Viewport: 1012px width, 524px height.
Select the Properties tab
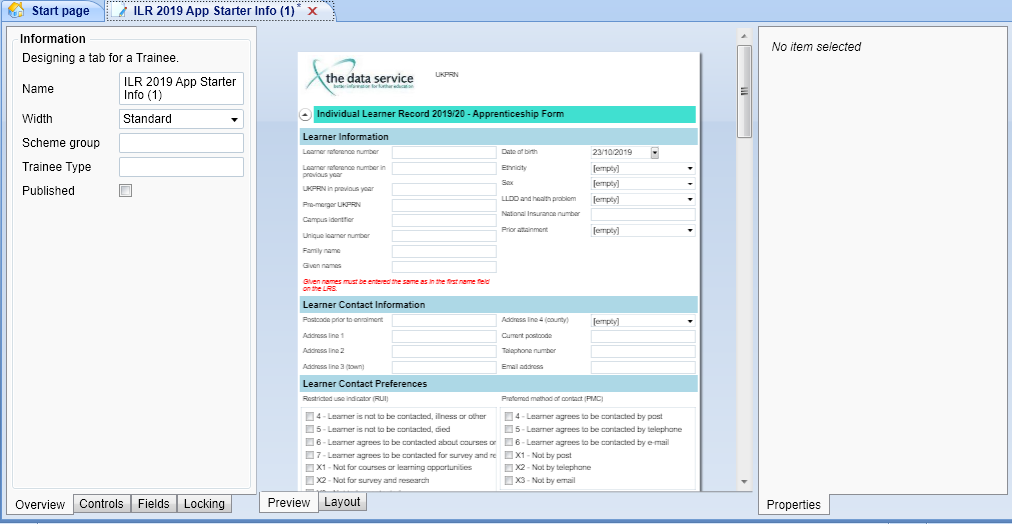click(793, 505)
